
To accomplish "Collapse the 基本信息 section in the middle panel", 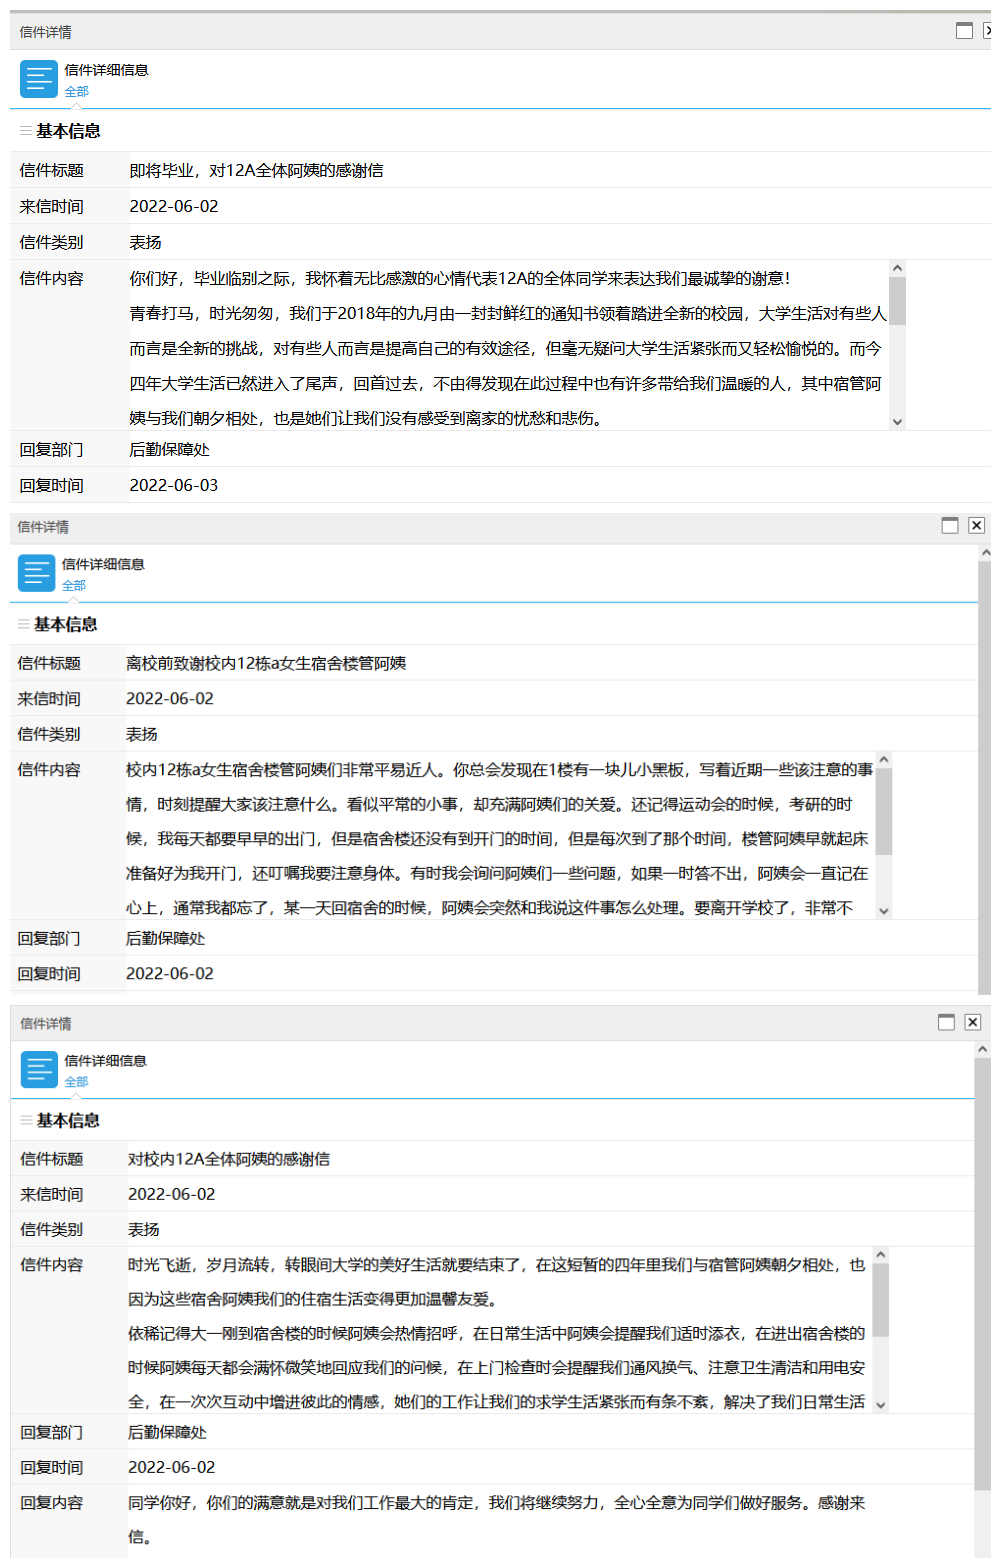I will coord(24,624).
